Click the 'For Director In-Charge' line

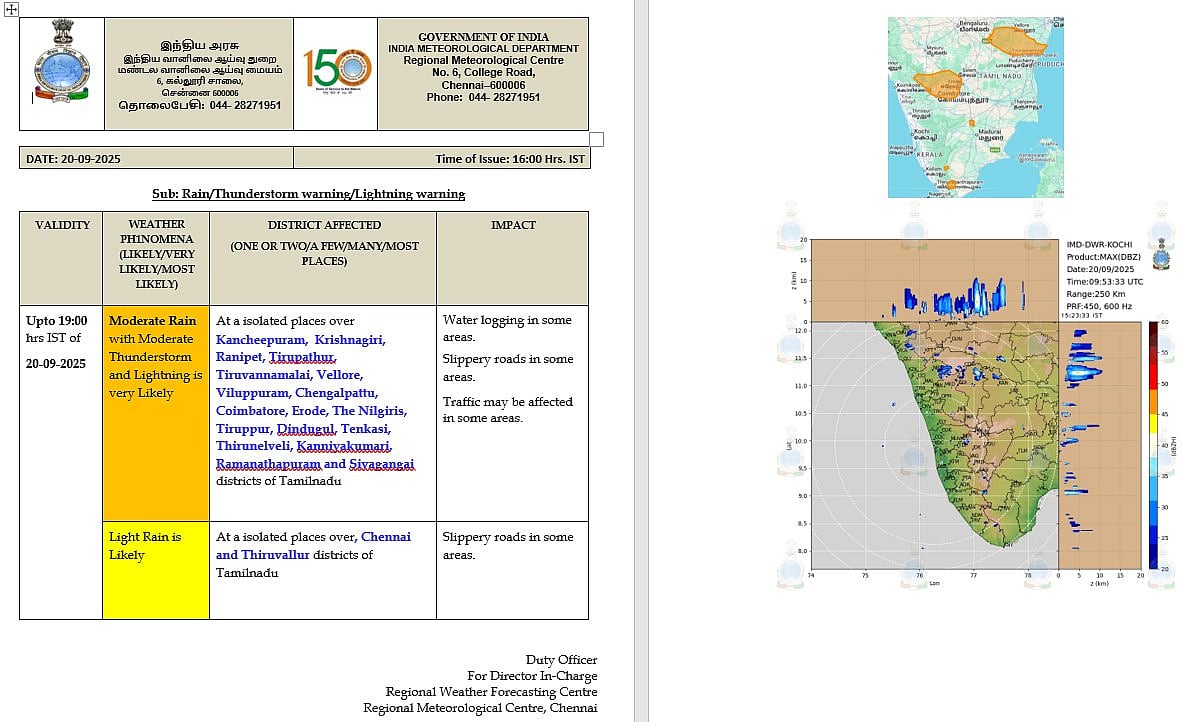[x=532, y=676]
